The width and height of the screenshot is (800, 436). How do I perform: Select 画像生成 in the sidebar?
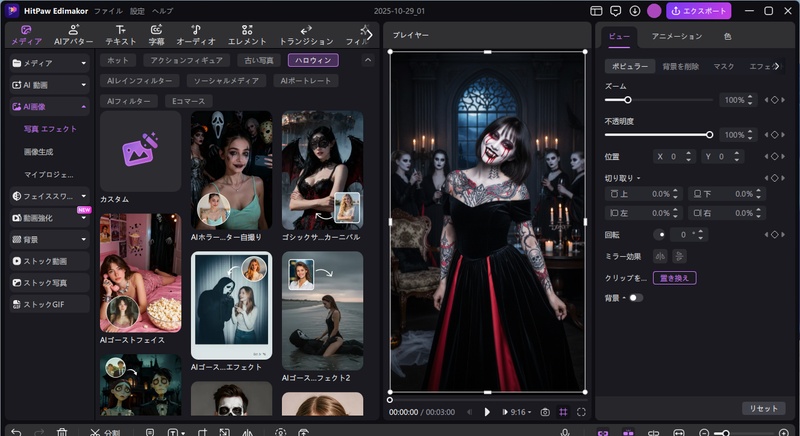pos(38,151)
